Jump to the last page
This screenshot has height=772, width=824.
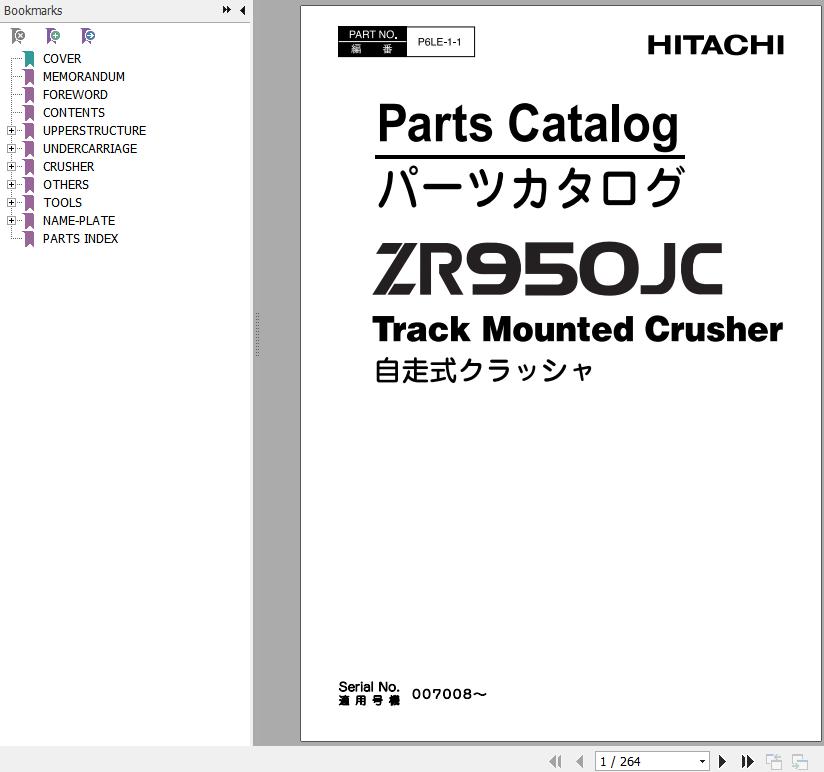(747, 761)
